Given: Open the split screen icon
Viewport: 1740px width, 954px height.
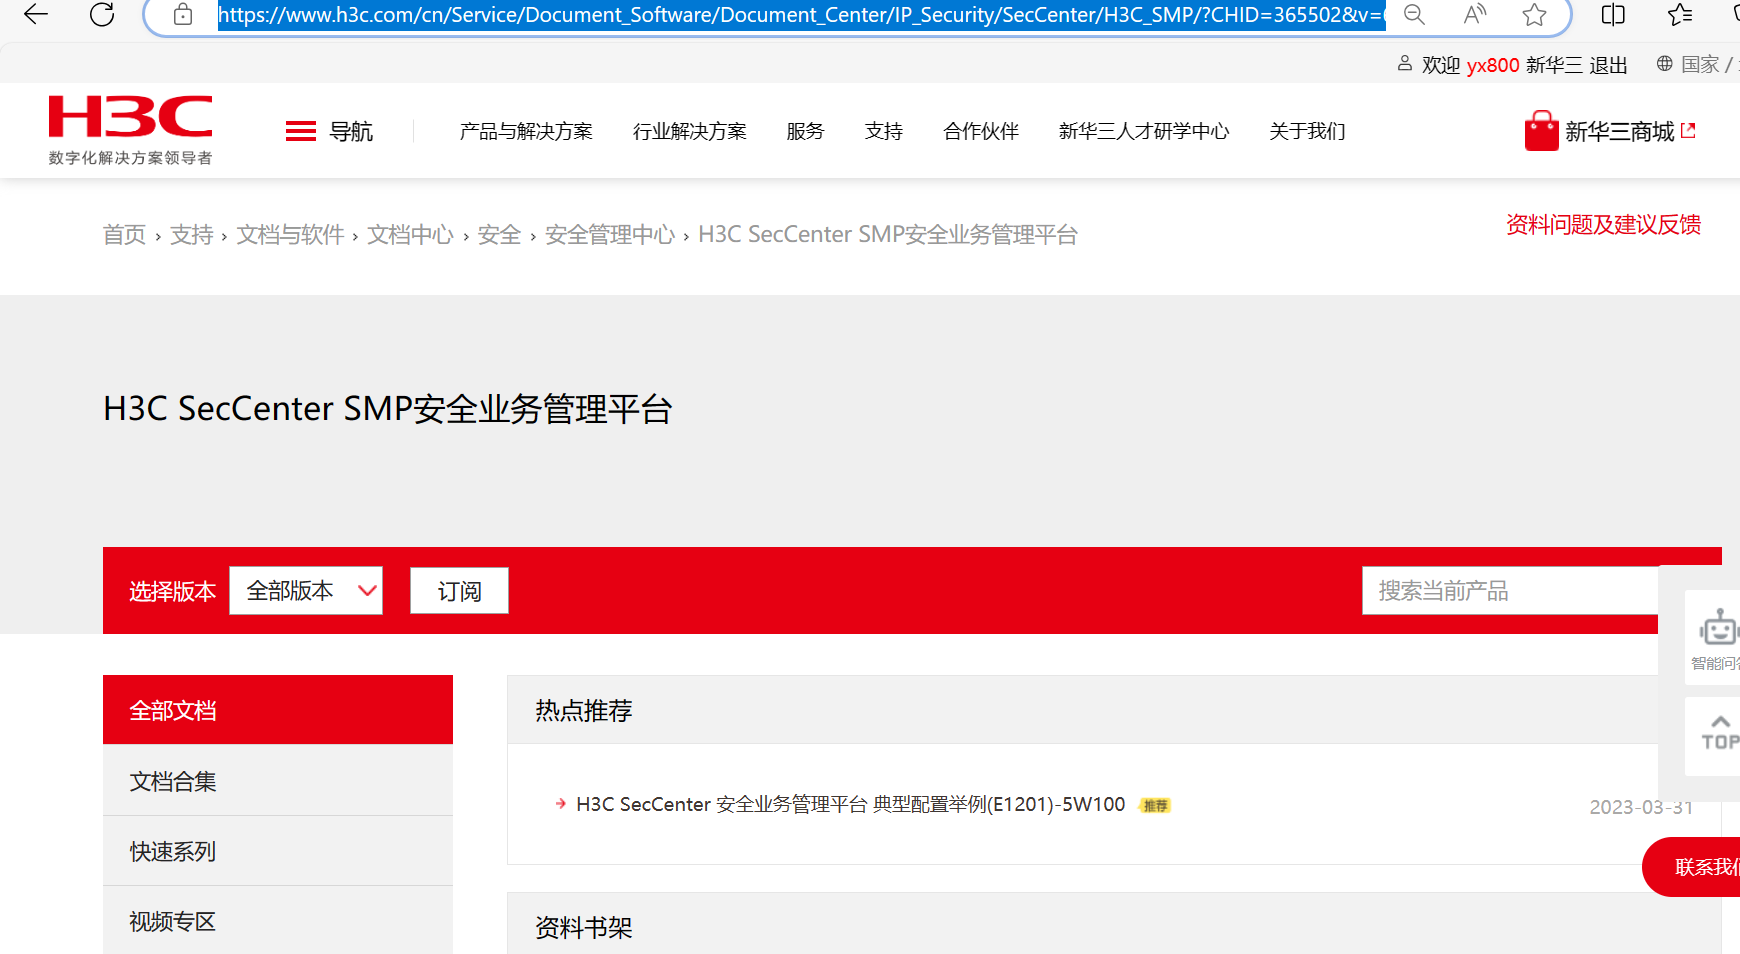Looking at the screenshot, I should point(1613,14).
